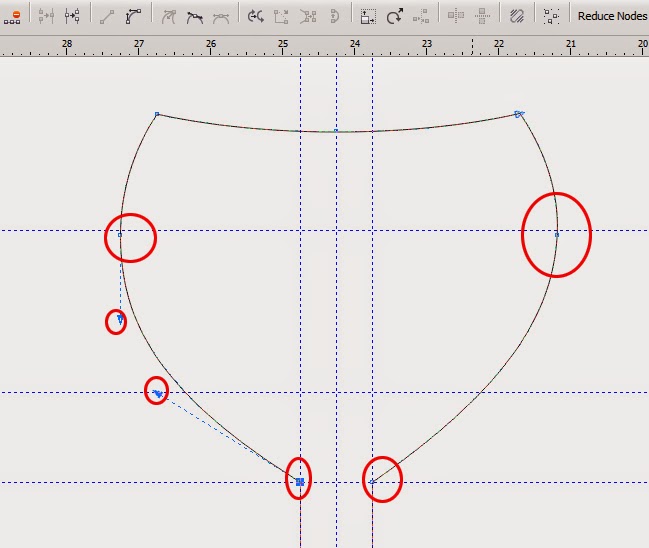Make the node a Cusp node
This screenshot has width=649, height=548.
[168, 17]
